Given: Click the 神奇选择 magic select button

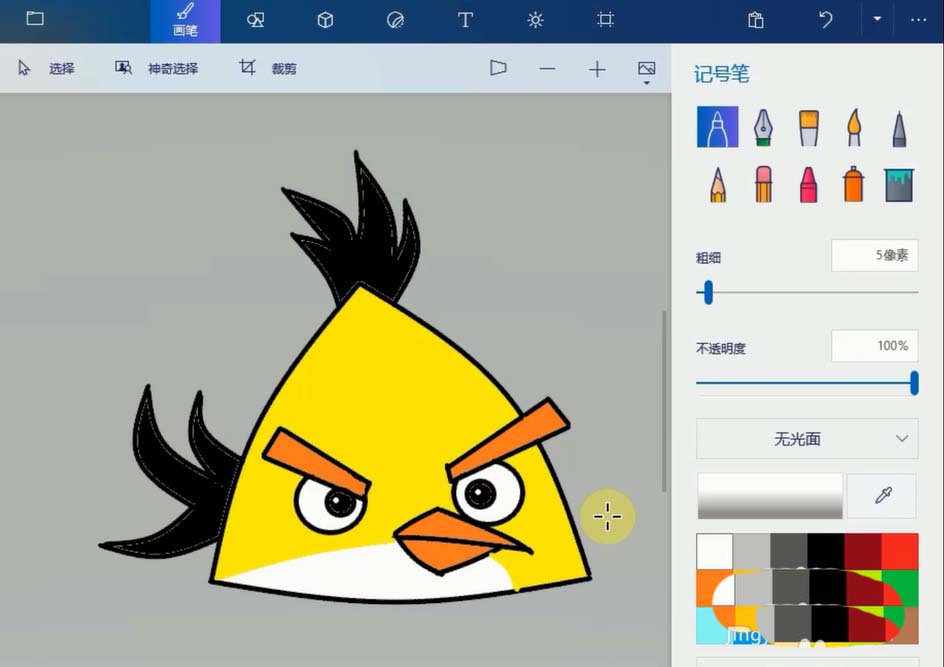Looking at the screenshot, I should (157, 68).
